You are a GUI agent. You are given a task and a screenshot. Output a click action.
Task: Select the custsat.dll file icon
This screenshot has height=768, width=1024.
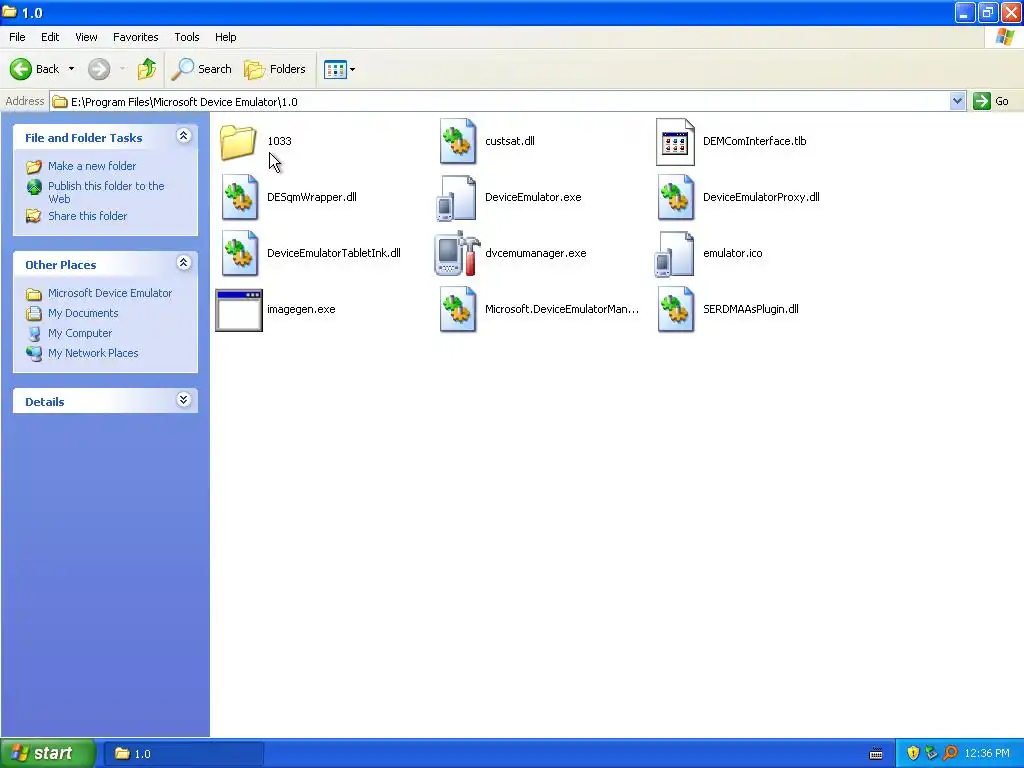(x=458, y=141)
